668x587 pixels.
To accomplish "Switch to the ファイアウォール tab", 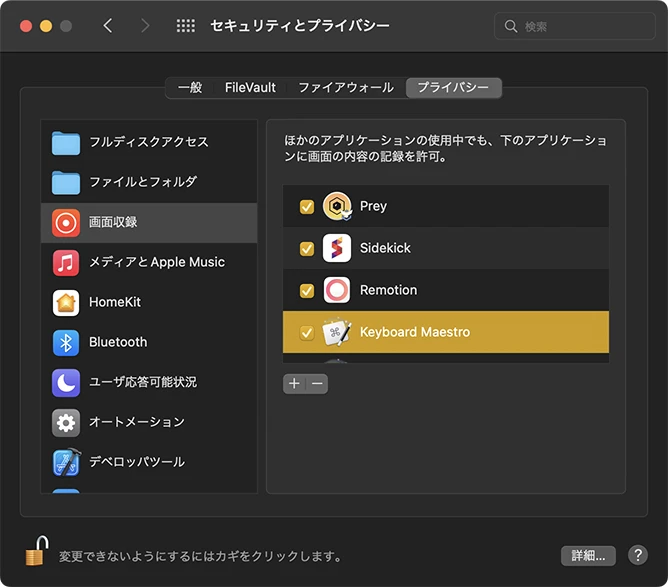I will (x=345, y=88).
